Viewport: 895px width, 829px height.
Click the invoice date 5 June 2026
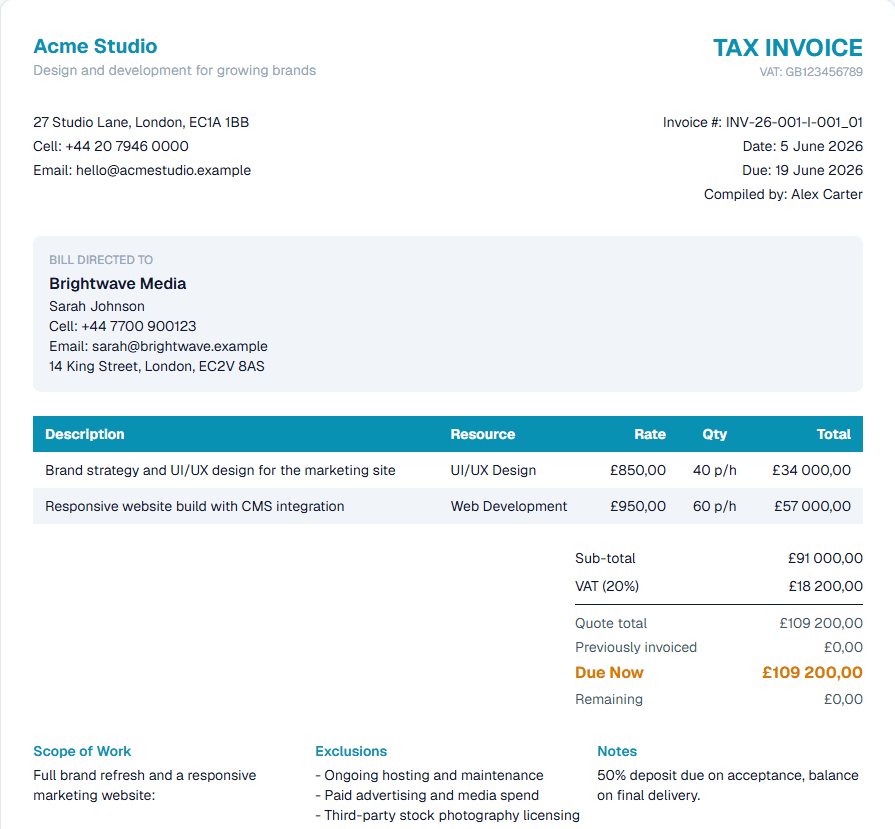pos(821,146)
